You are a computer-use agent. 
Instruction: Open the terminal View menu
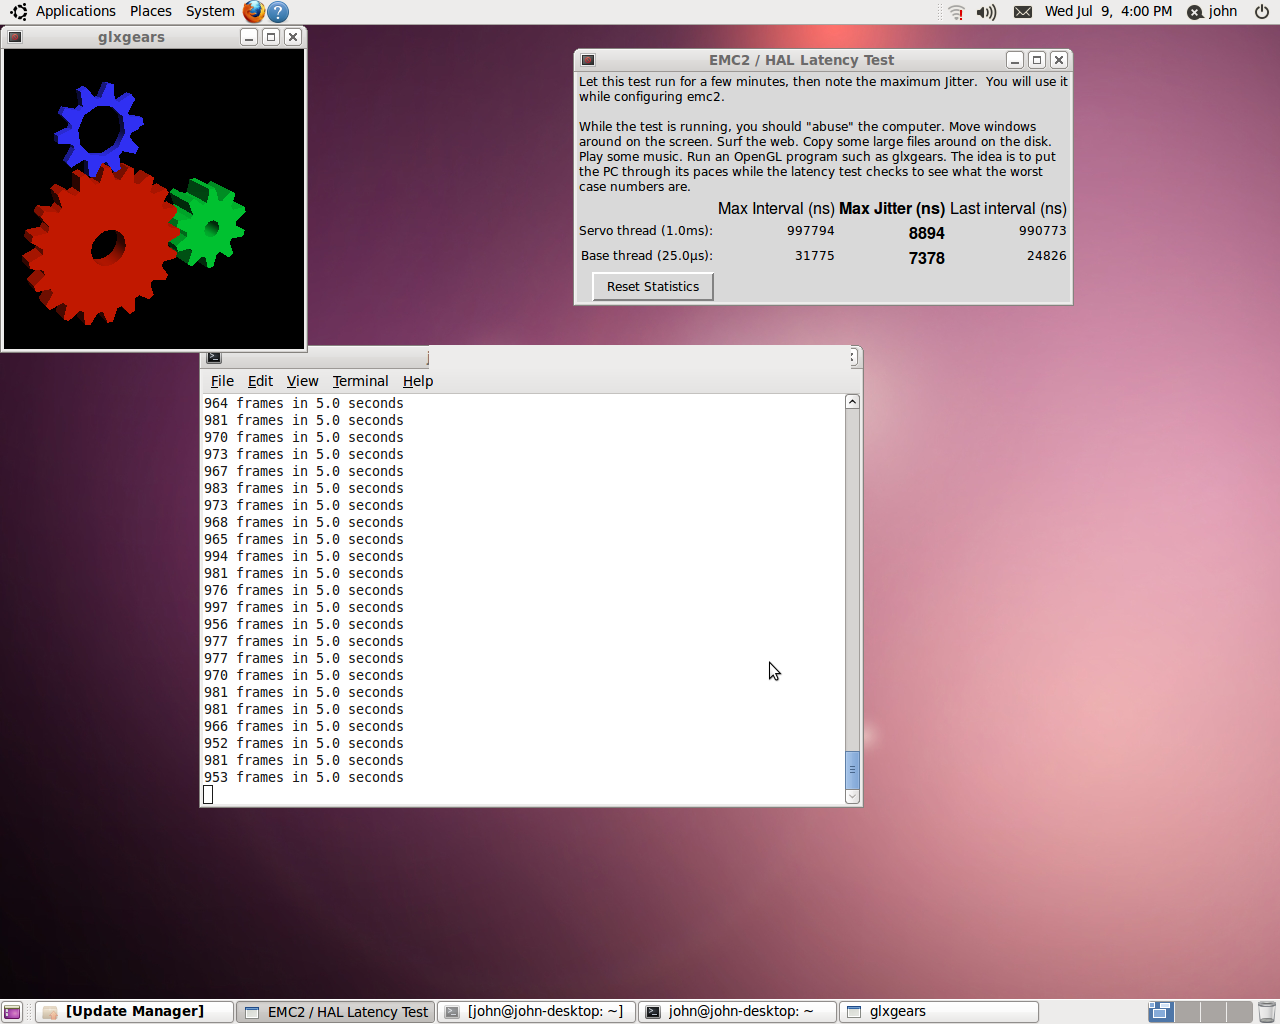coord(302,381)
